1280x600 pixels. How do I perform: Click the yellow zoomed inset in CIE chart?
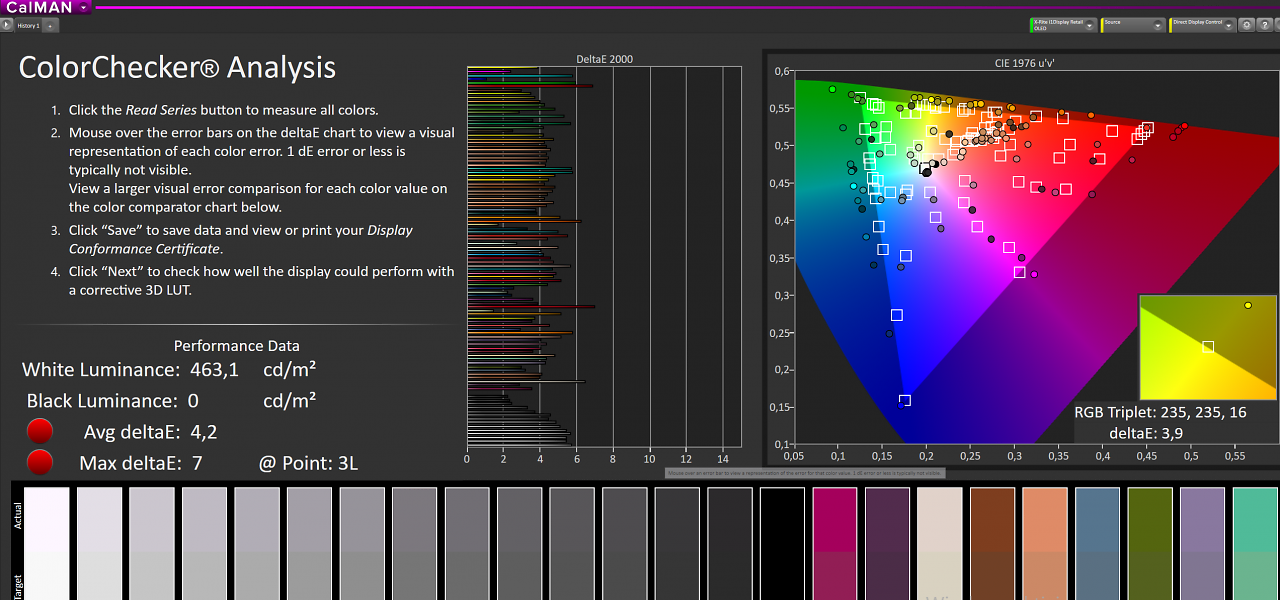point(1208,347)
